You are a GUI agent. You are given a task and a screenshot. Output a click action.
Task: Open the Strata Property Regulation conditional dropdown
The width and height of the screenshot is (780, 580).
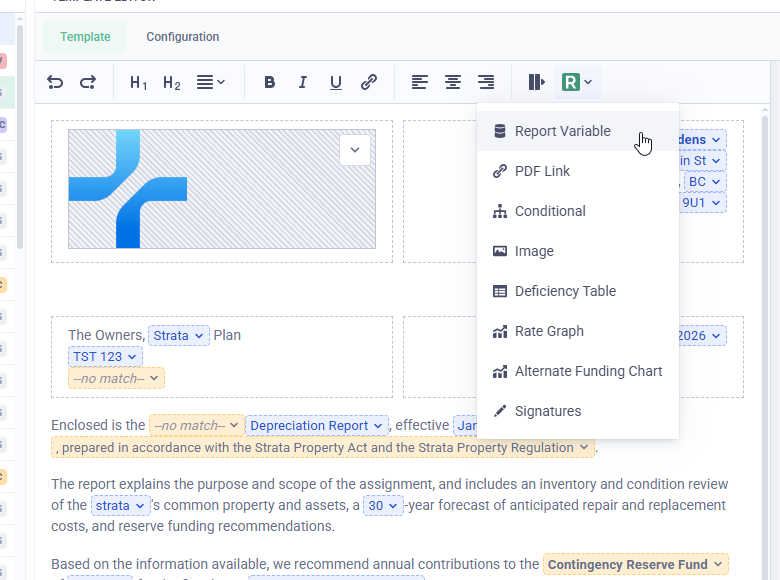[x=323, y=448]
